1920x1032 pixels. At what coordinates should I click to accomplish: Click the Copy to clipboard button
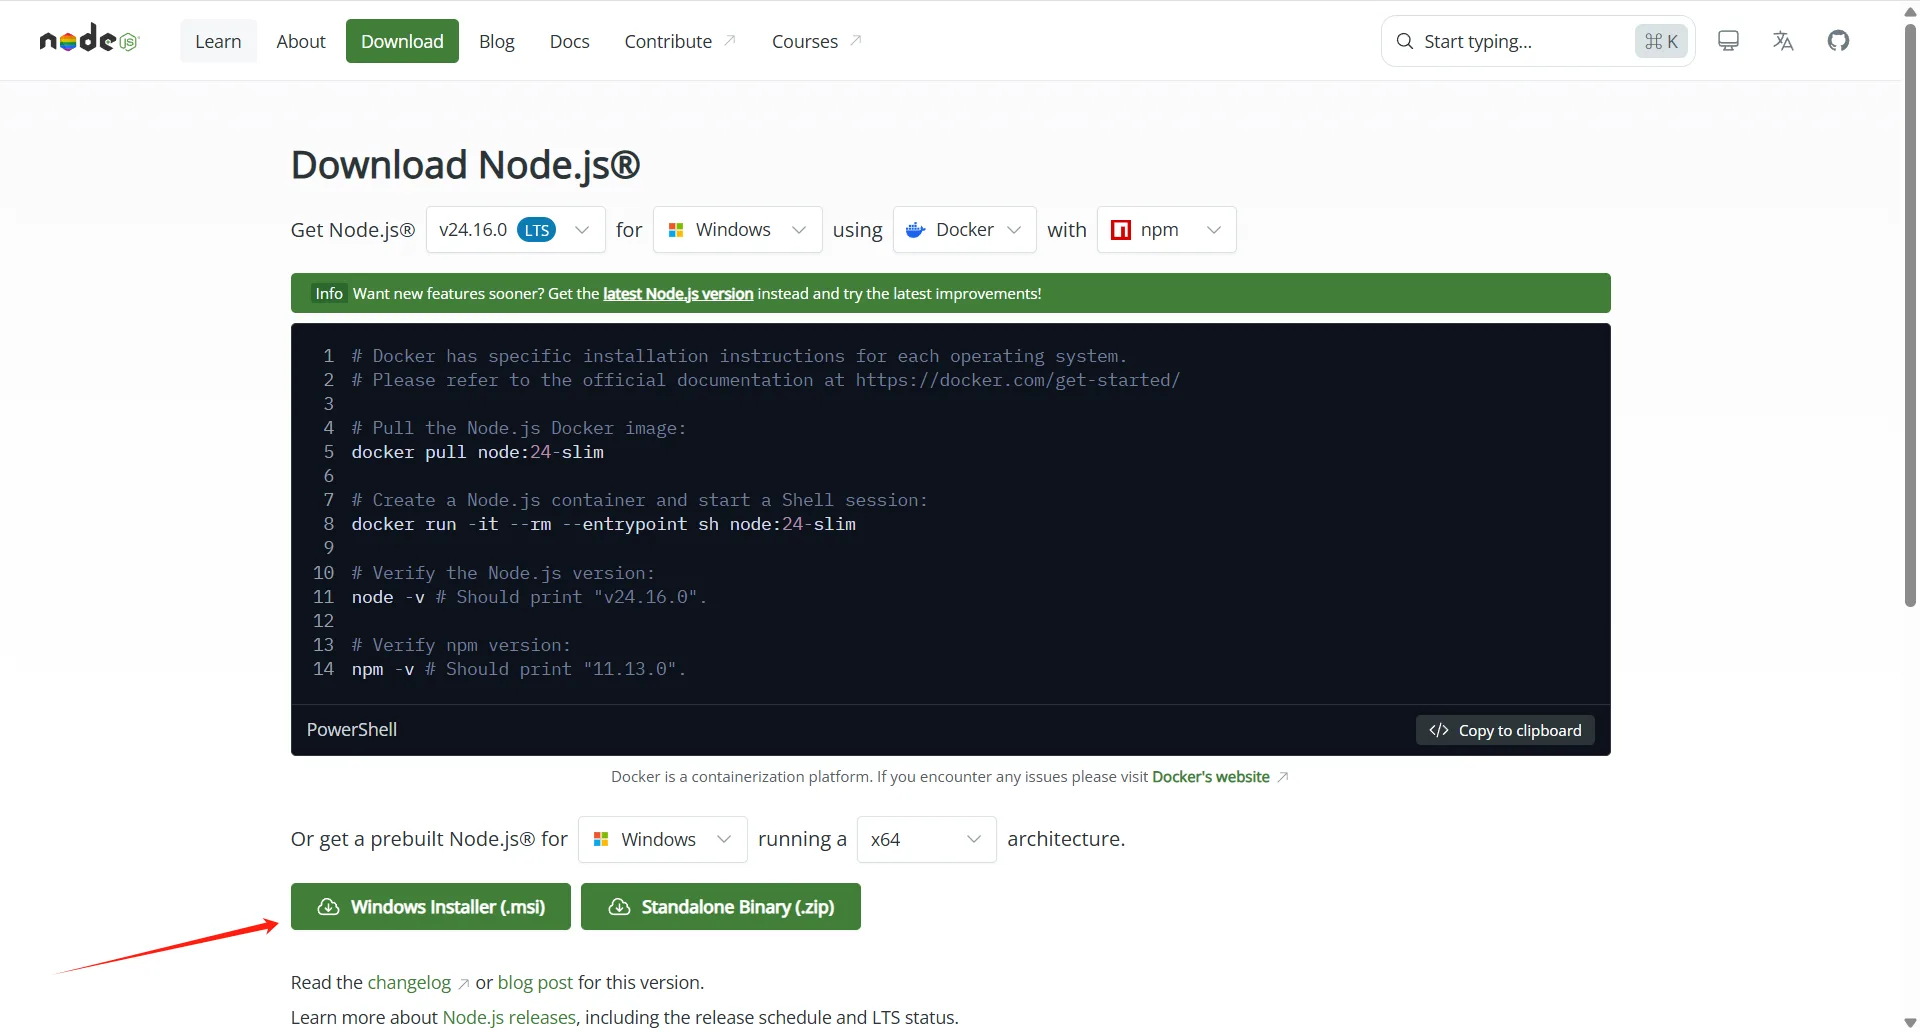[1505, 730]
